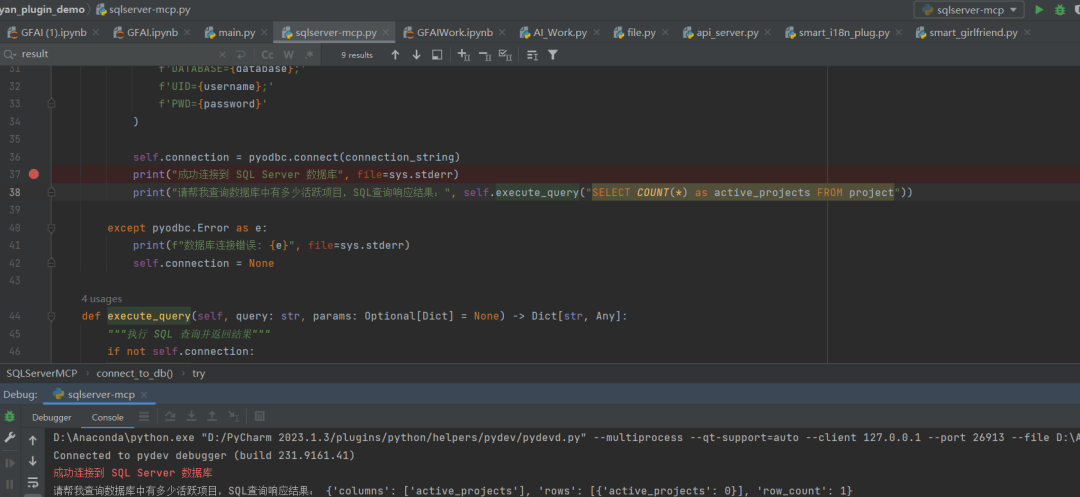Open the sqlserver-mcp run configuration dropdown
This screenshot has width=1080, height=497.
[969, 10]
